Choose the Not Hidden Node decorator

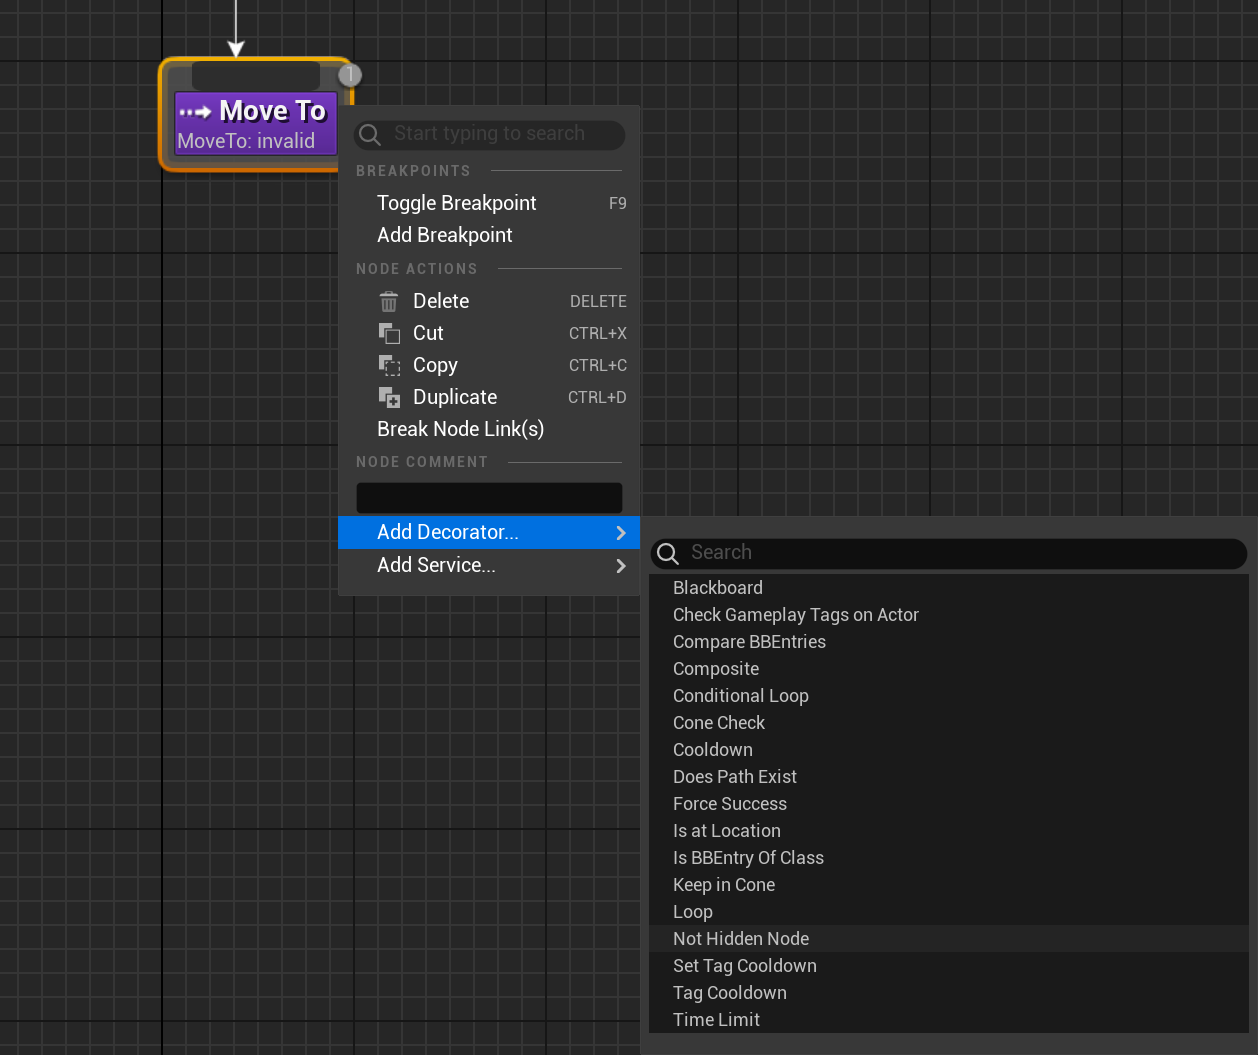740,939
